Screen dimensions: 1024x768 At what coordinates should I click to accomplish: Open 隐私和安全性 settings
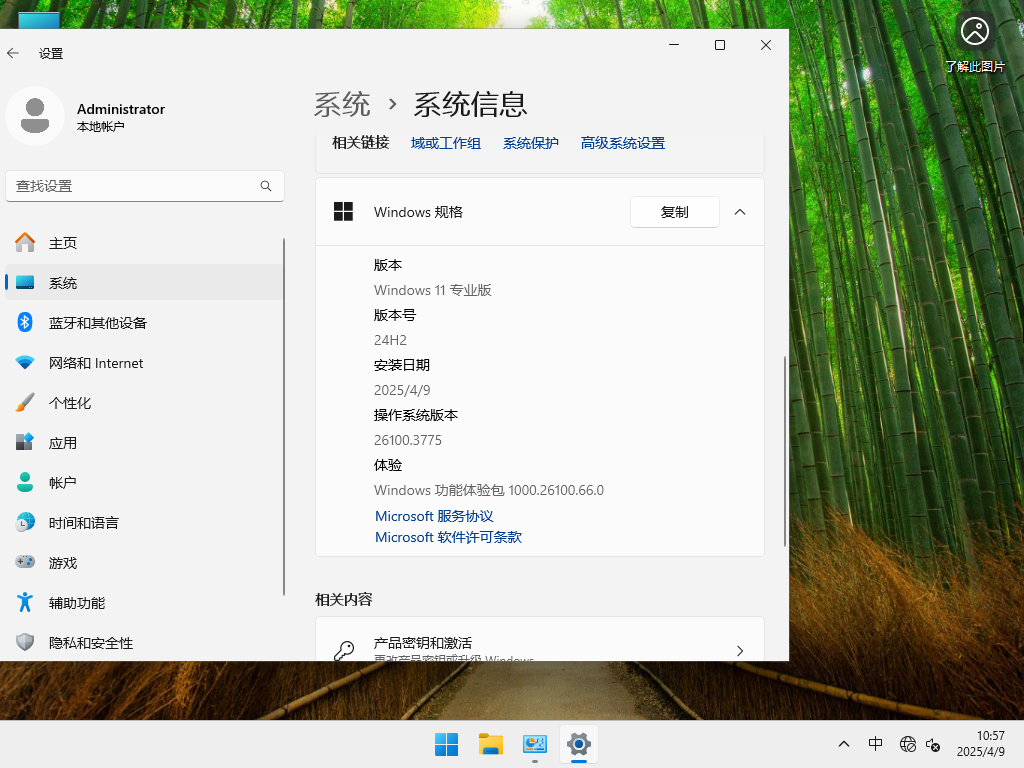coord(89,643)
